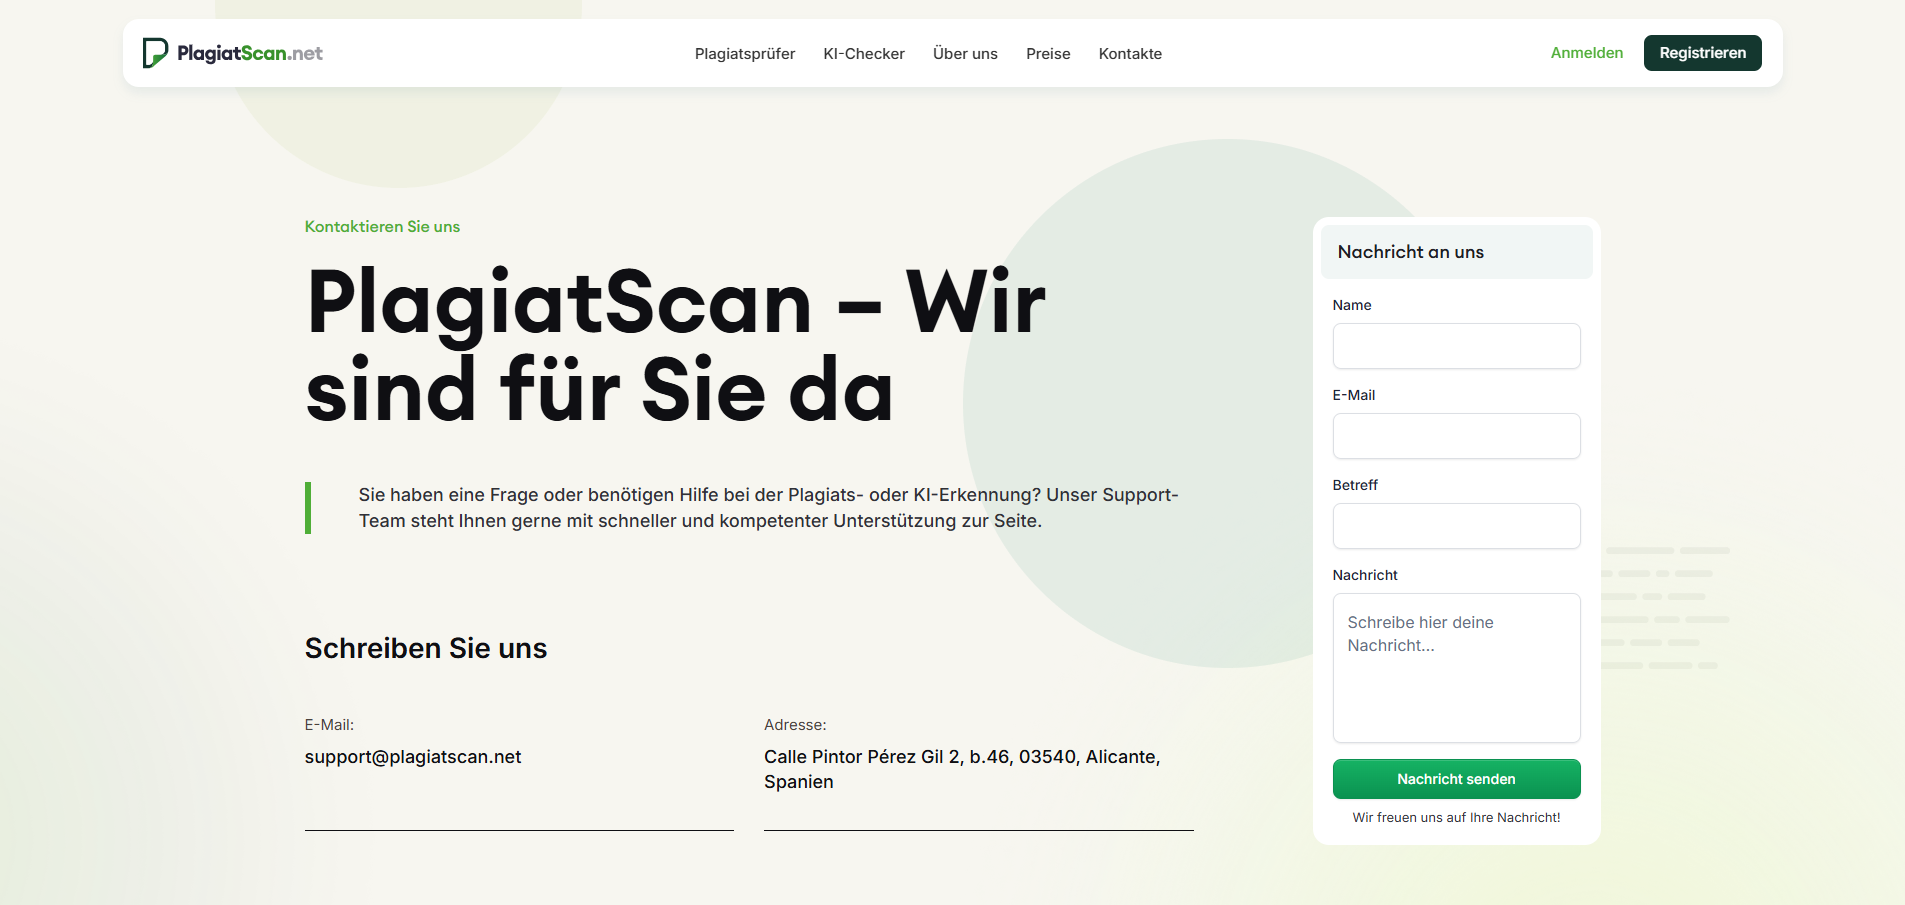The height and width of the screenshot is (905, 1905).
Task: Open the Preise page
Action: 1048,54
